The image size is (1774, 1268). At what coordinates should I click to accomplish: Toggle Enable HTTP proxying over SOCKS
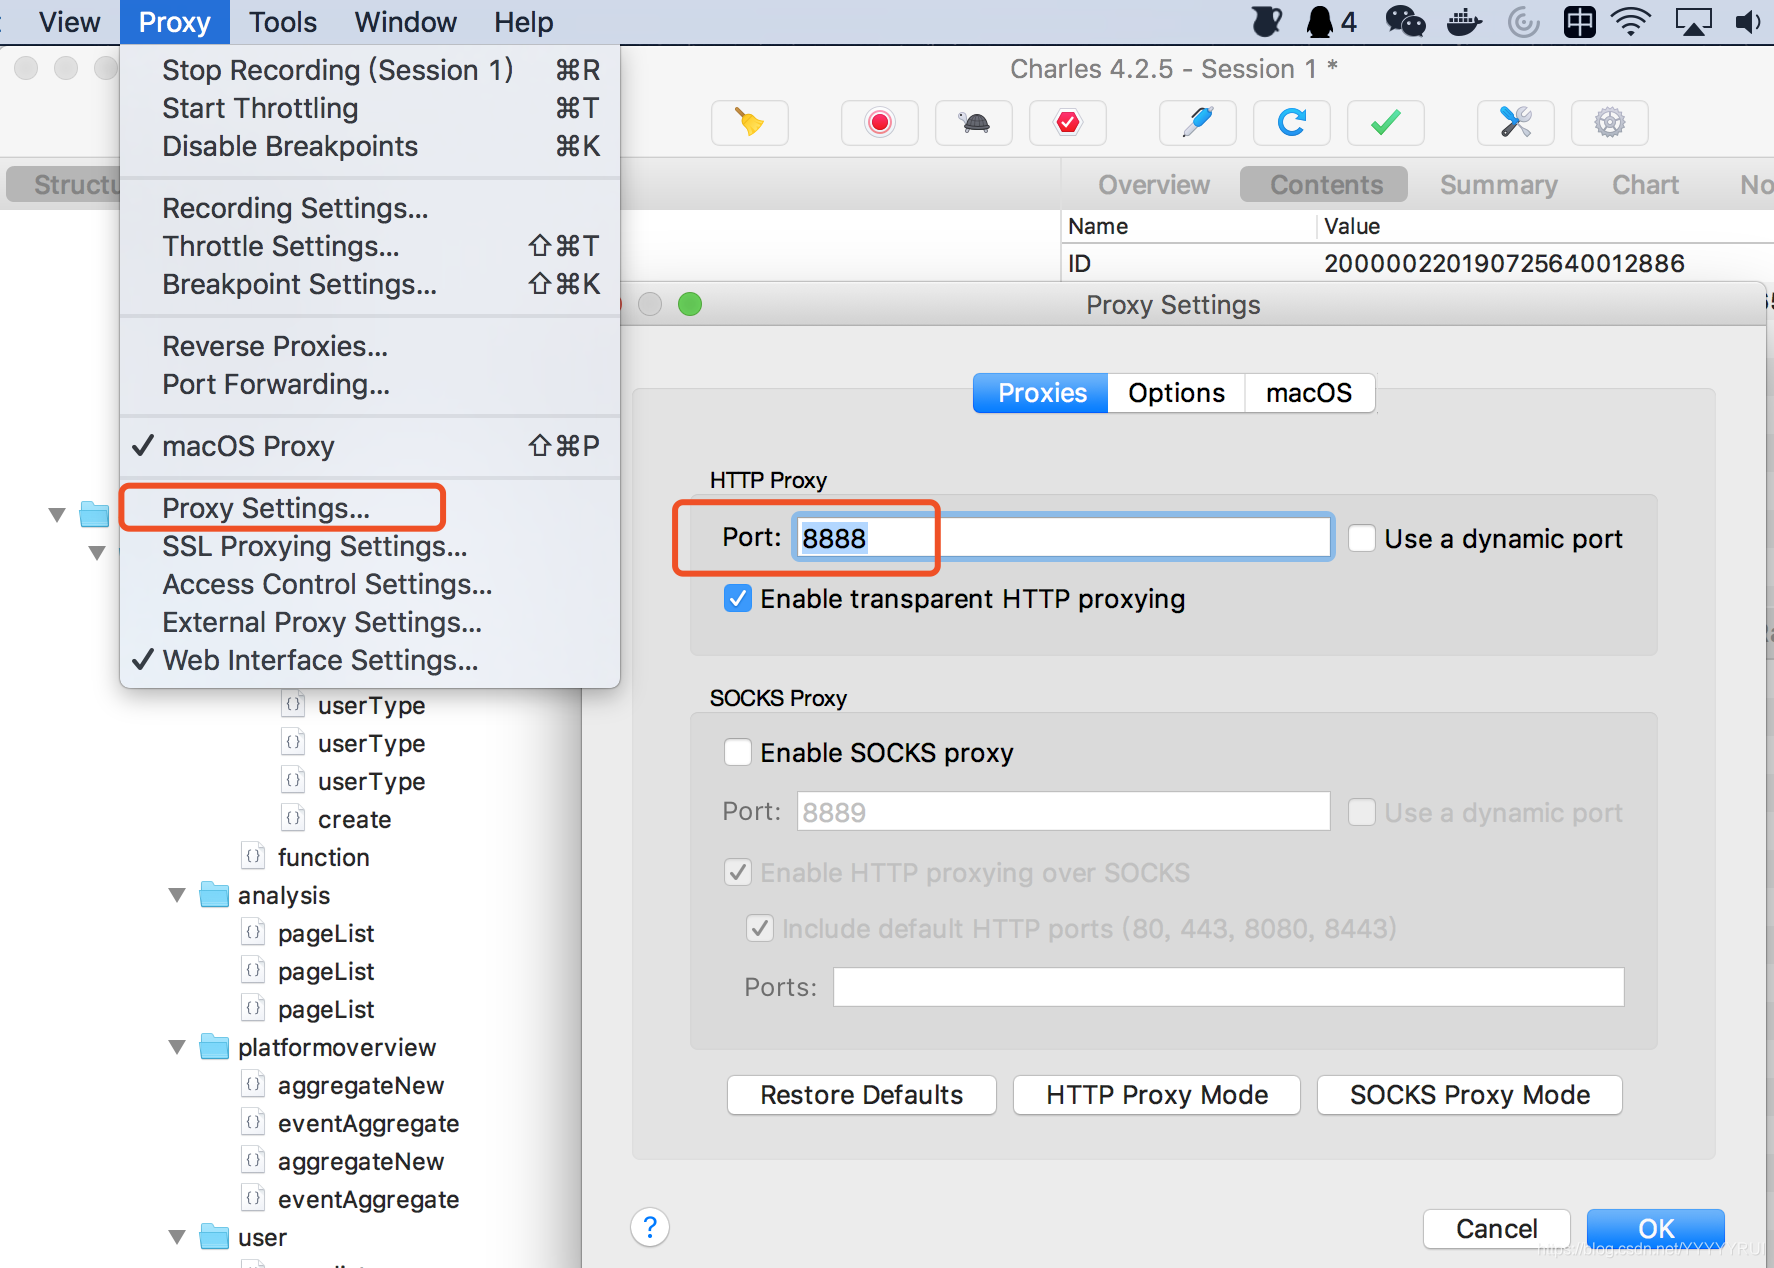point(738,872)
